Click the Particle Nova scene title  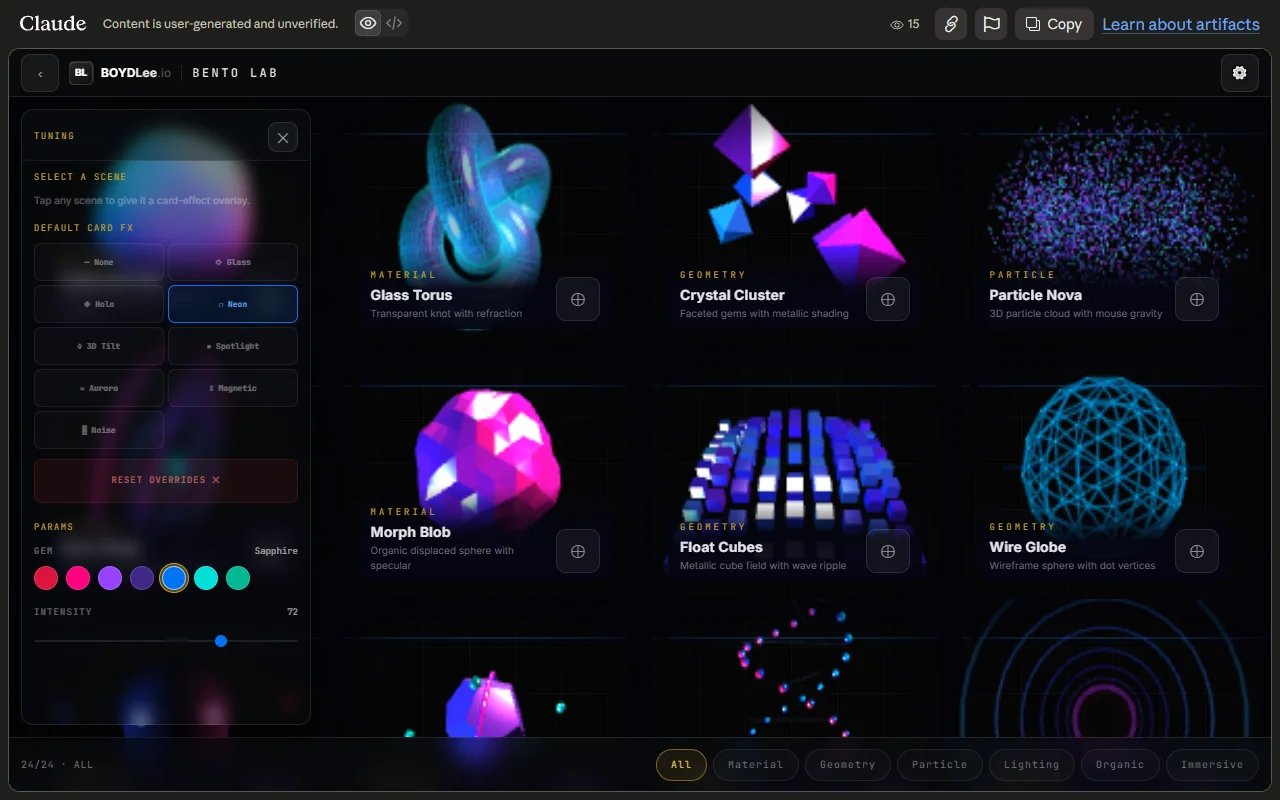pyautogui.click(x=1035, y=295)
